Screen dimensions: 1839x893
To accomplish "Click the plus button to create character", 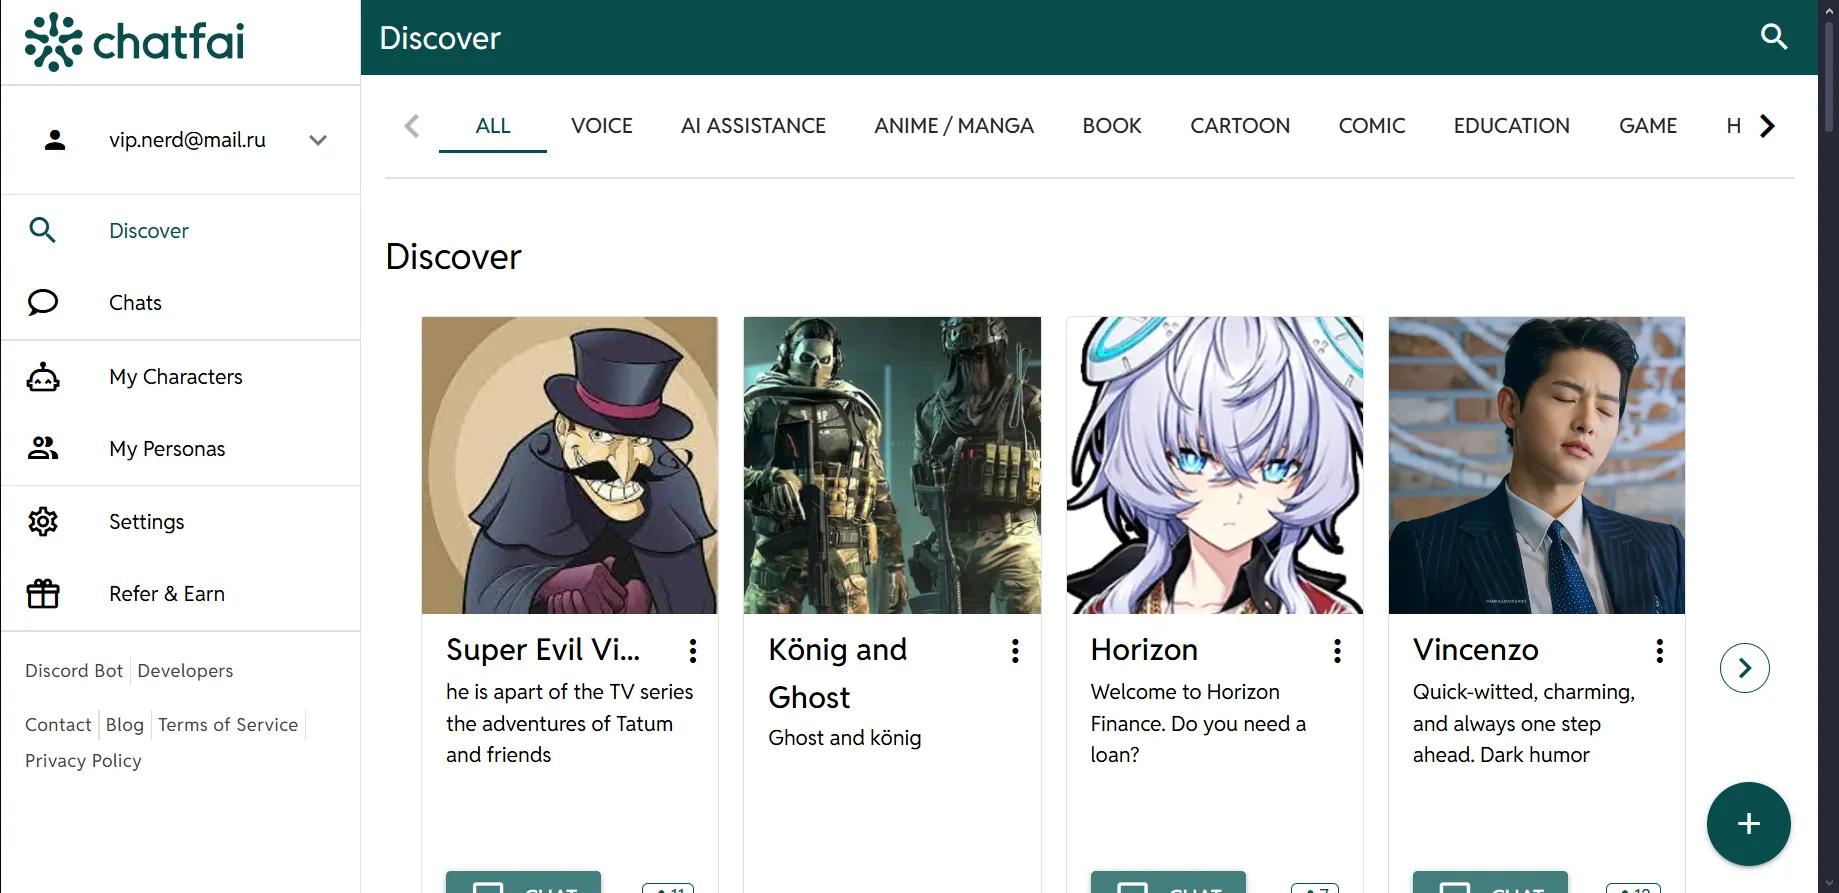I will [1749, 824].
